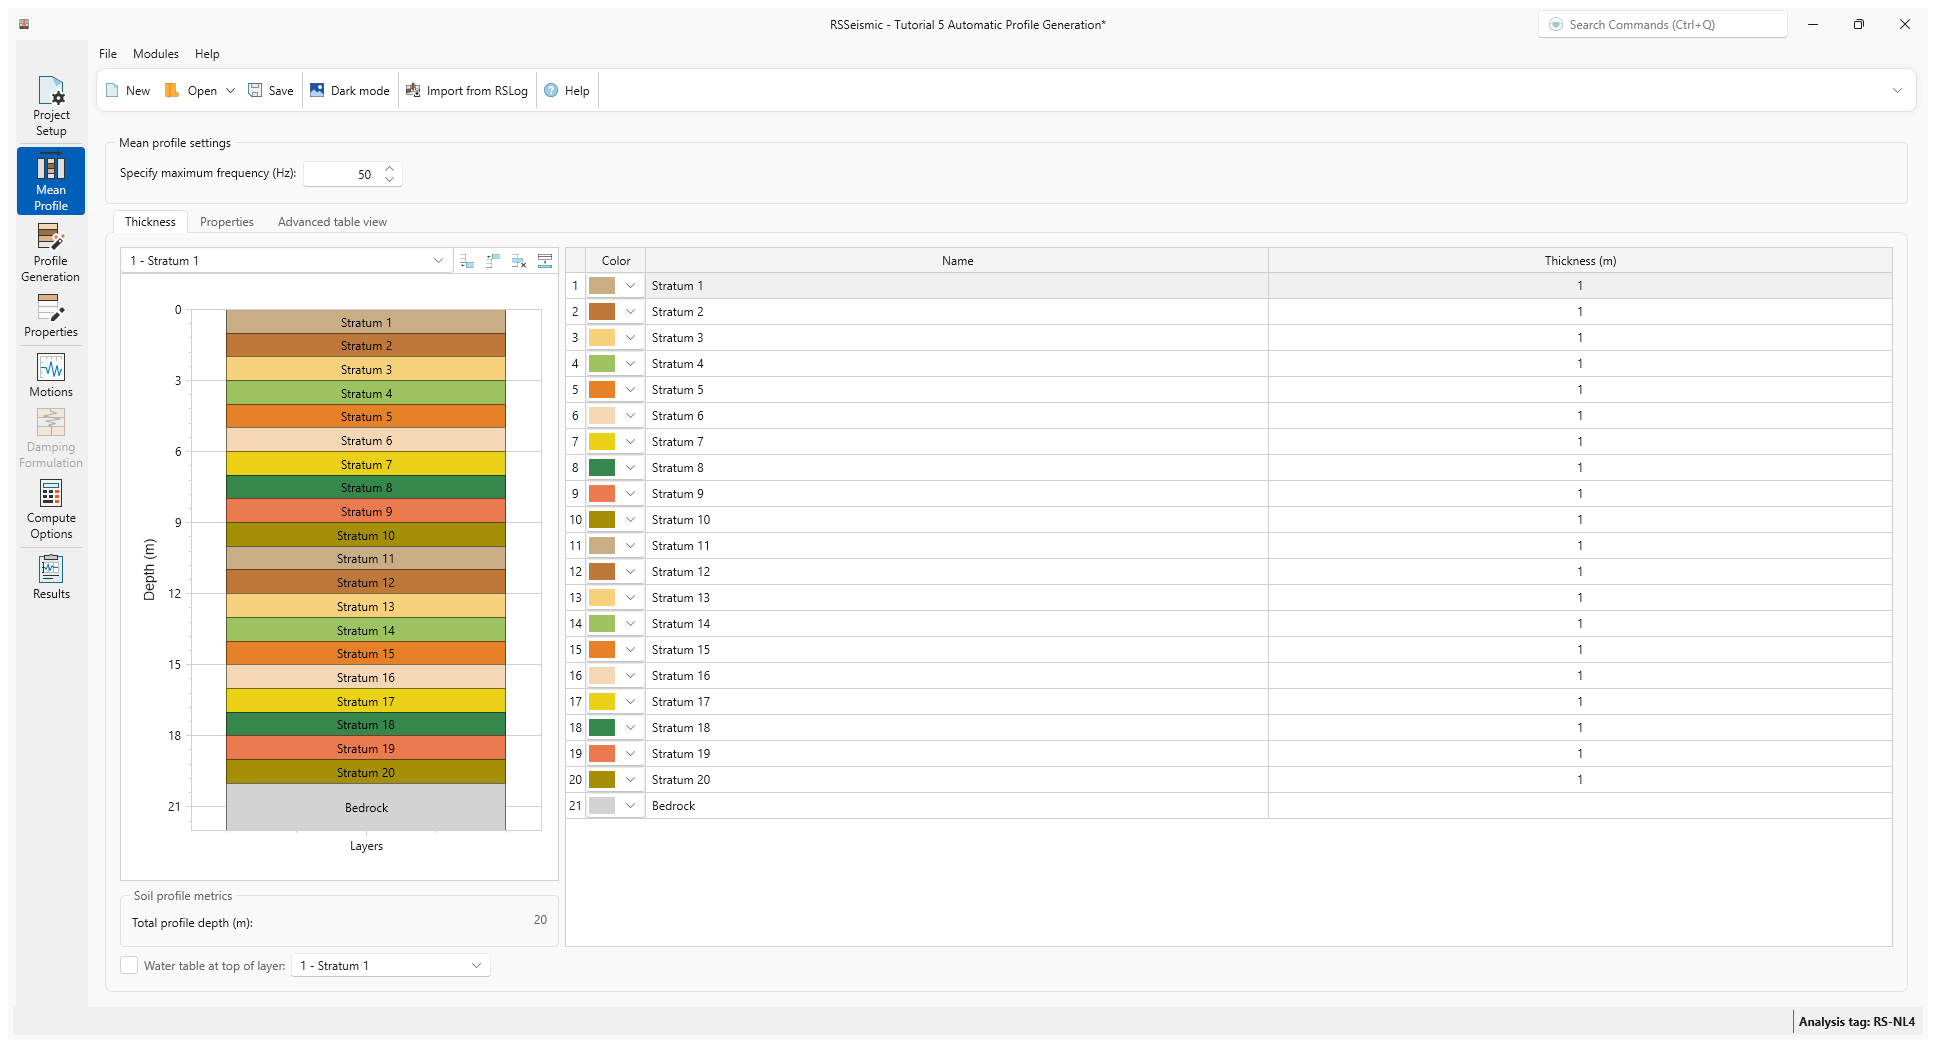Click the Bedrock name cell in table
Screen dimensions: 1936x1048
pyautogui.click(x=957, y=806)
